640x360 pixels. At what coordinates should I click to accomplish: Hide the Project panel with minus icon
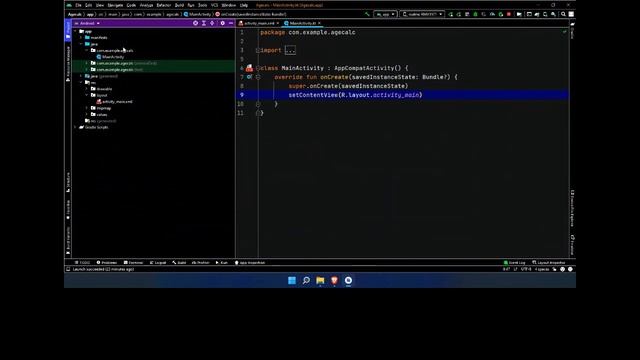[231, 23]
